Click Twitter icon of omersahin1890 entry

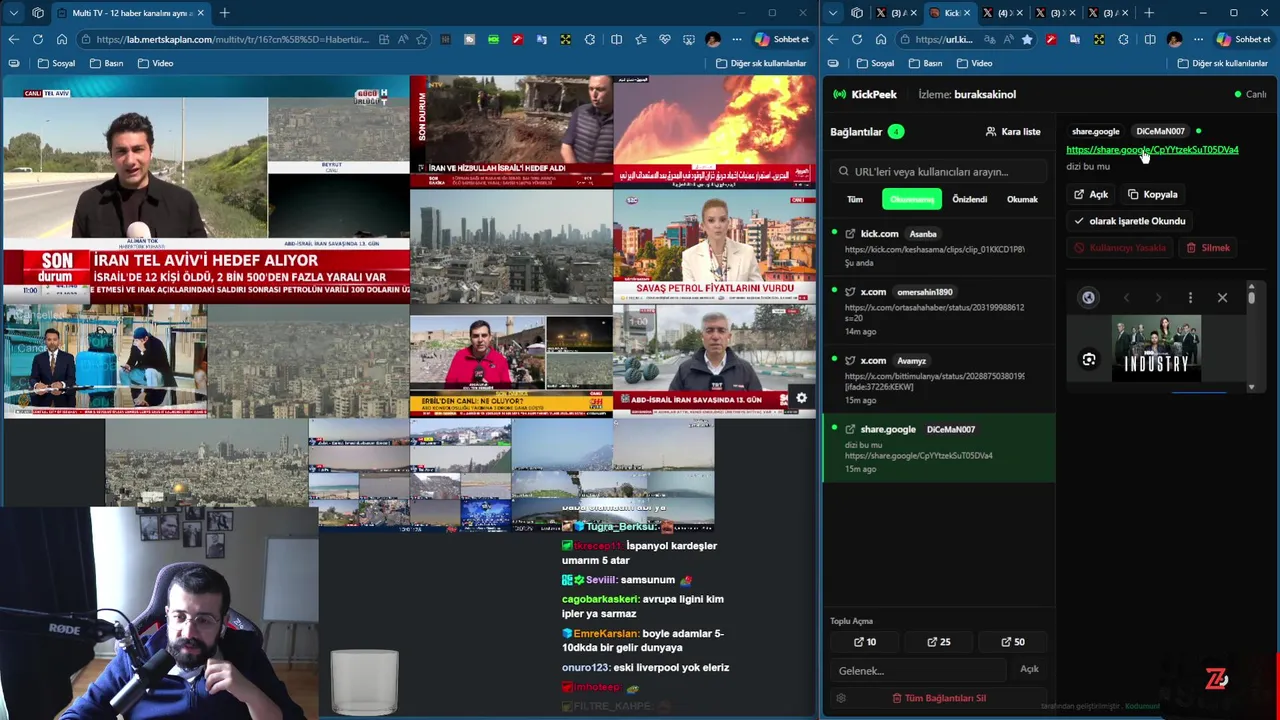click(x=850, y=292)
